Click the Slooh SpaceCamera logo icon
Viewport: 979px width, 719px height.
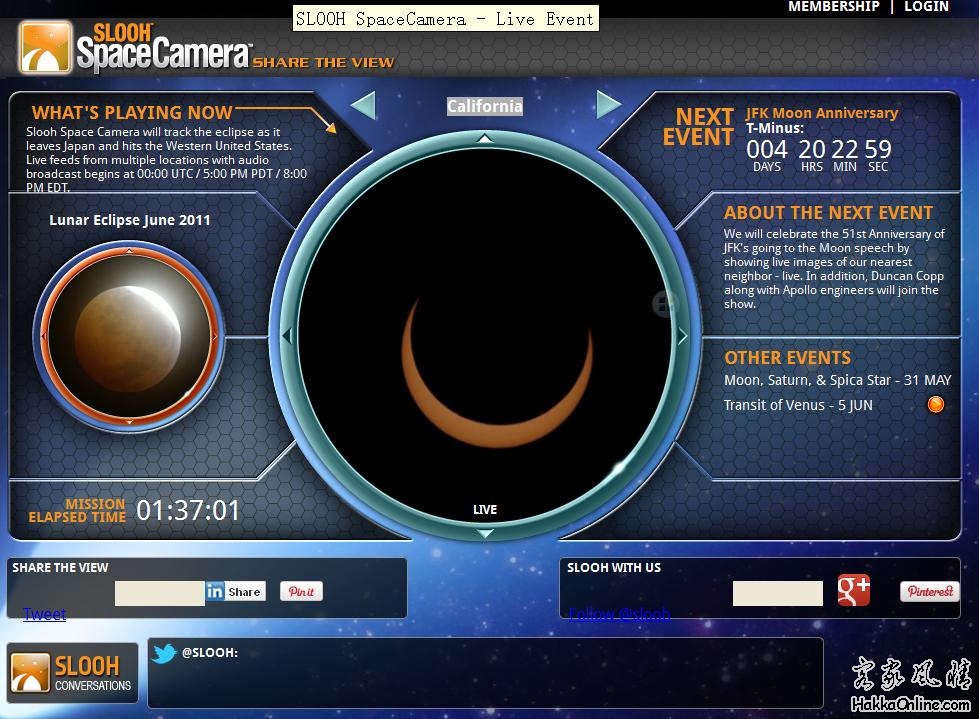click(x=46, y=48)
